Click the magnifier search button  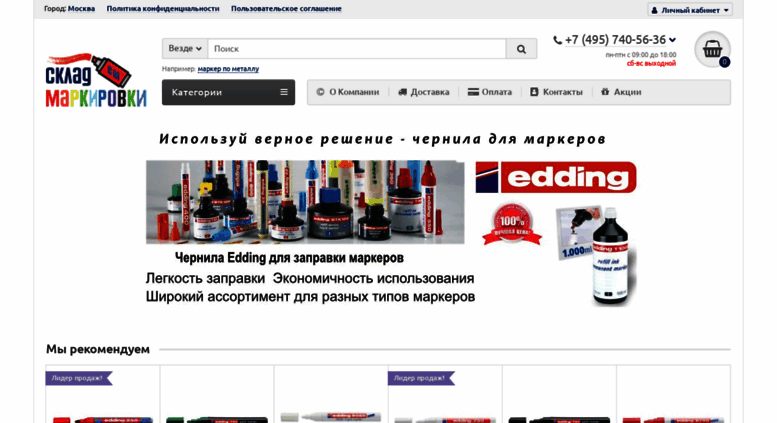[521, 49]
